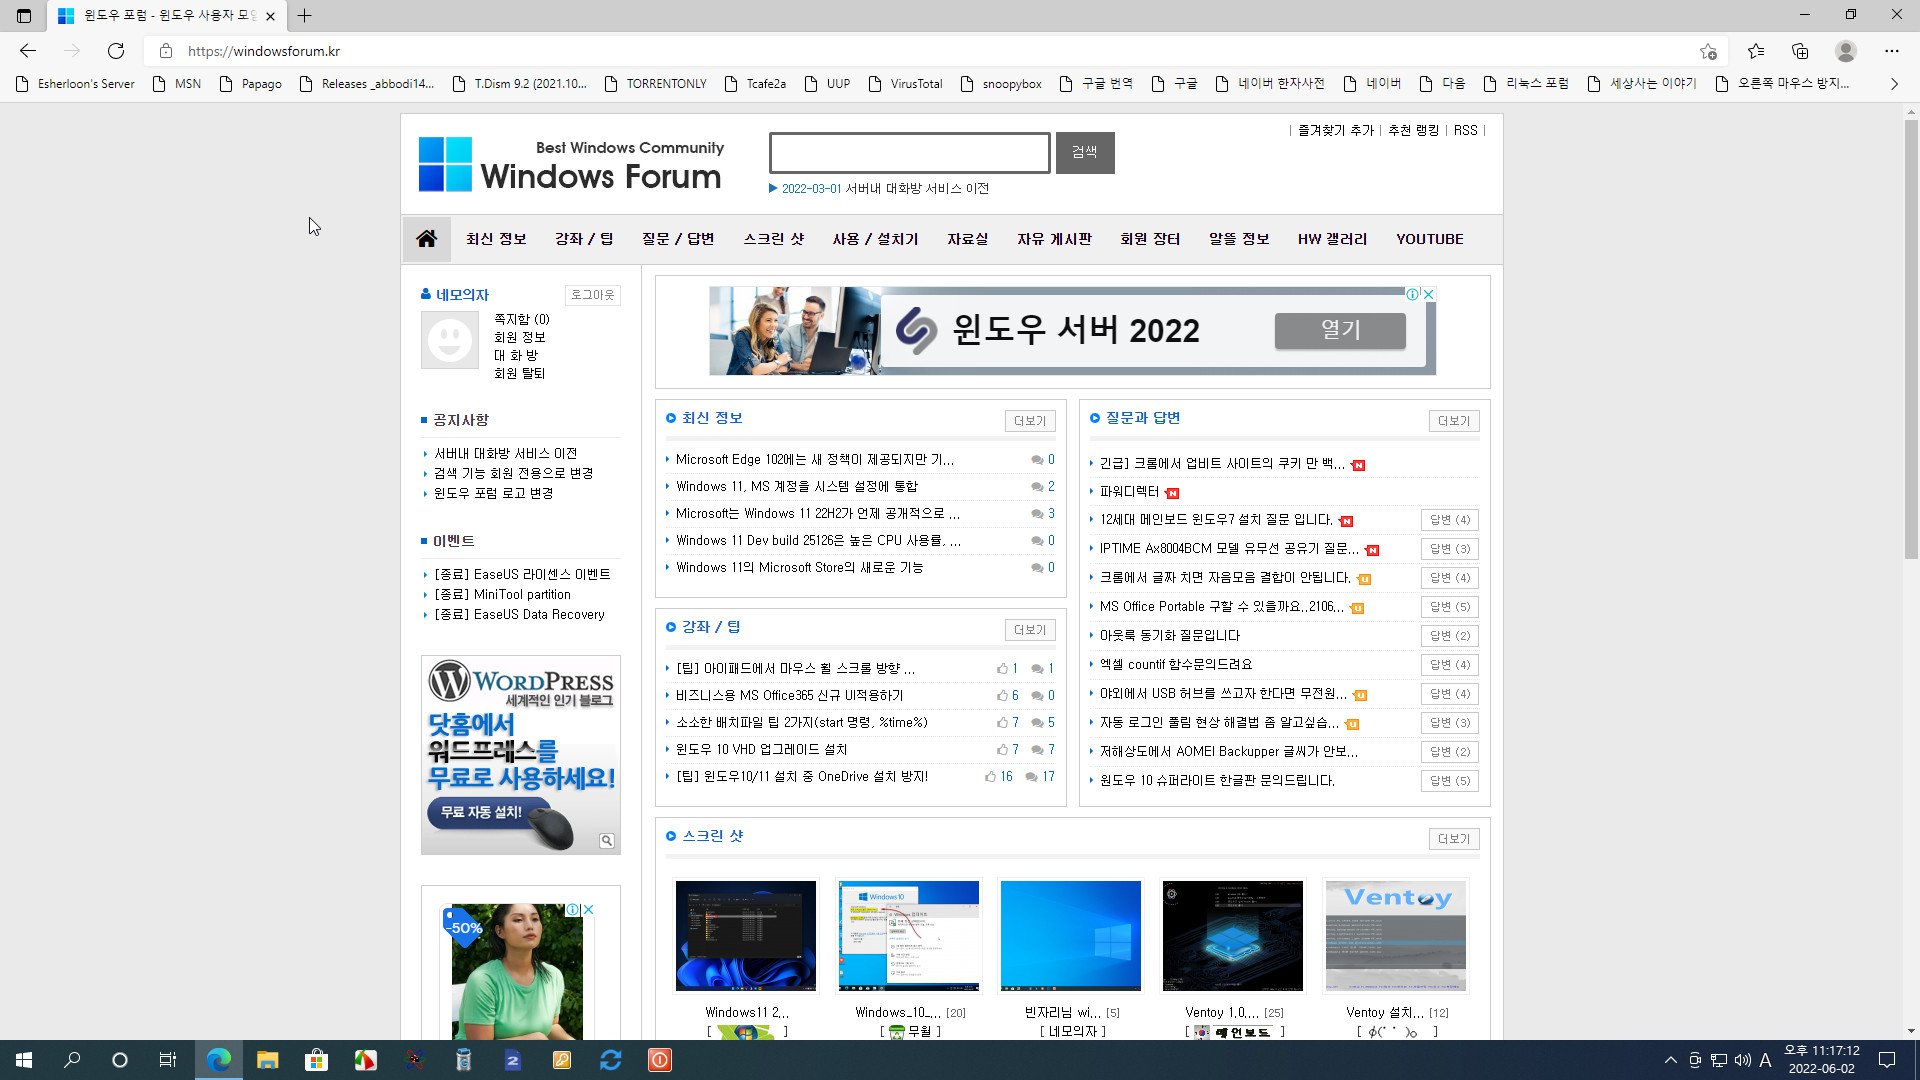The image size is (1920, 1080).
Task: Click the taskbar clock and date
Action: click(1822, 1060)
